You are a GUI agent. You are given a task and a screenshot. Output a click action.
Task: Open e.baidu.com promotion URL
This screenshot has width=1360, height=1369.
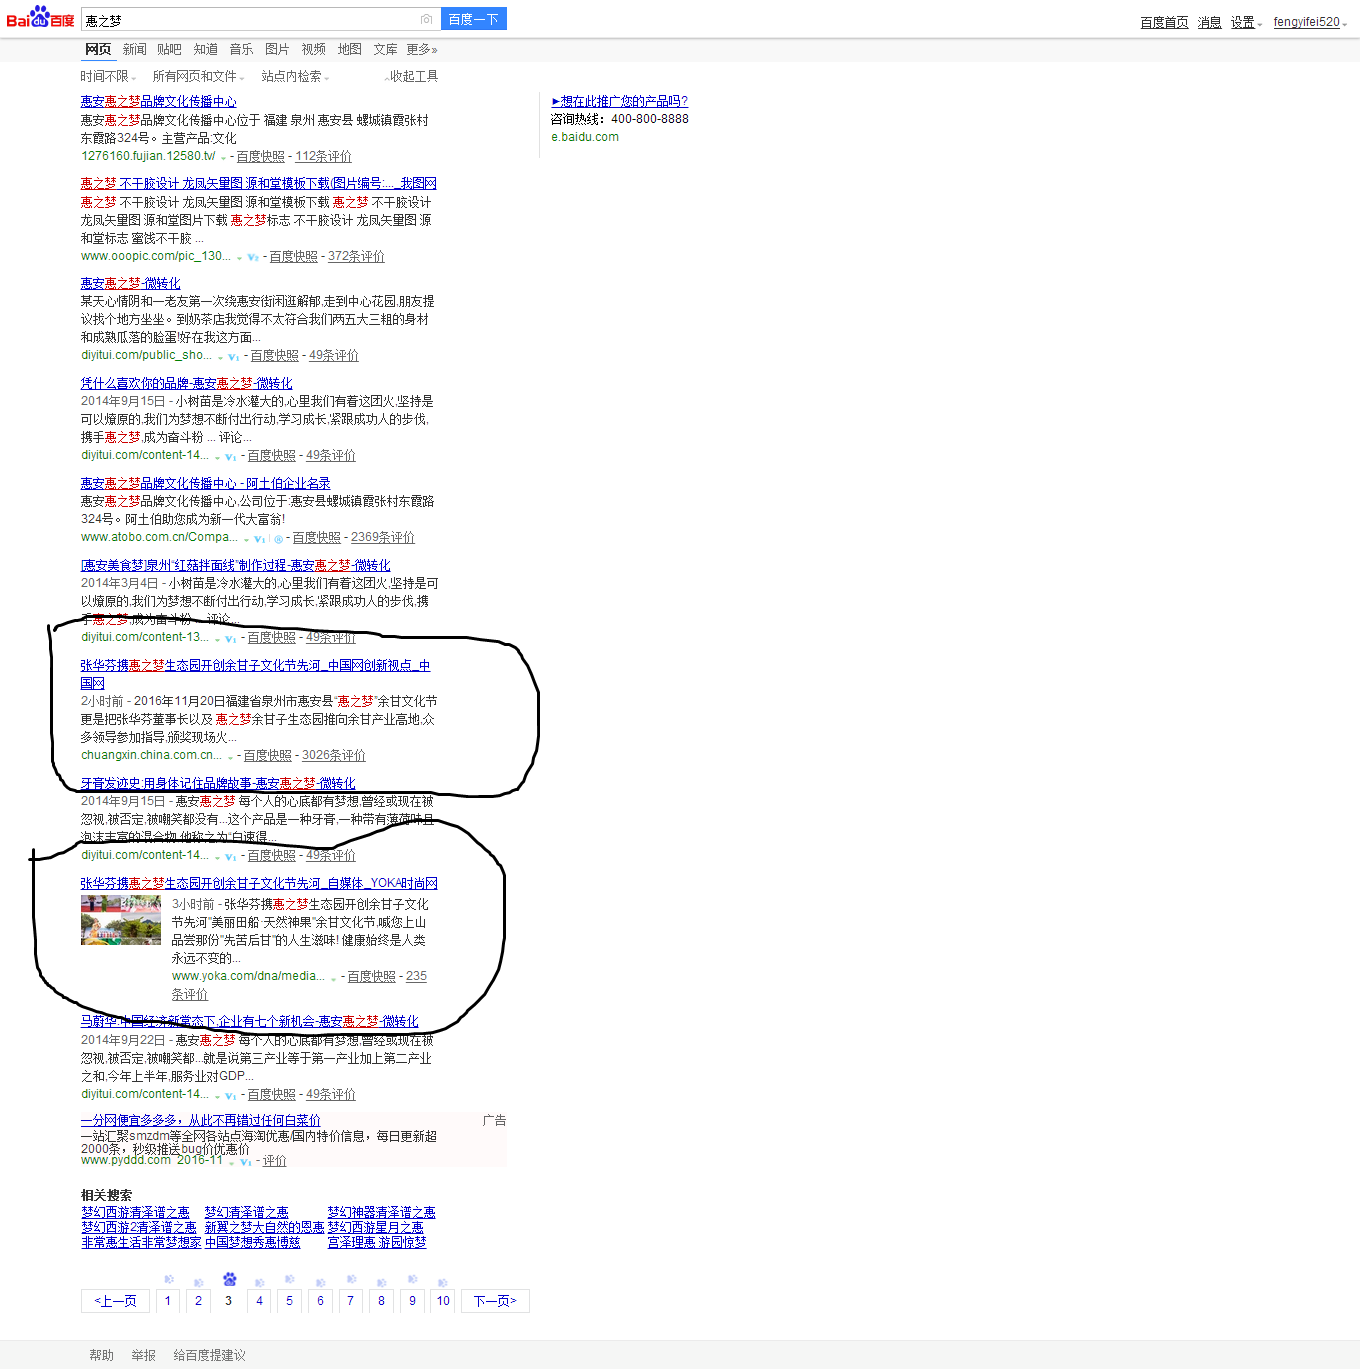point(585,137)
